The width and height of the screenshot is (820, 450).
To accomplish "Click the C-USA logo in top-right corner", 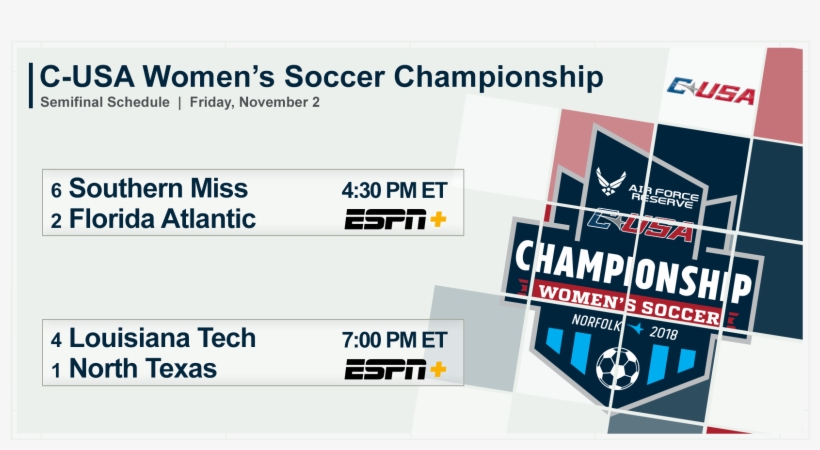I will click(712, 92).
